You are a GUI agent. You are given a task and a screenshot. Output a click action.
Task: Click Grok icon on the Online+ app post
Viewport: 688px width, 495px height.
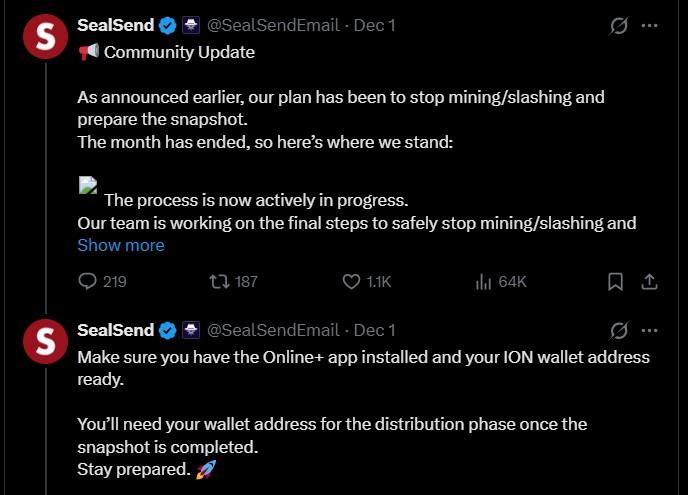click(618, 330)
